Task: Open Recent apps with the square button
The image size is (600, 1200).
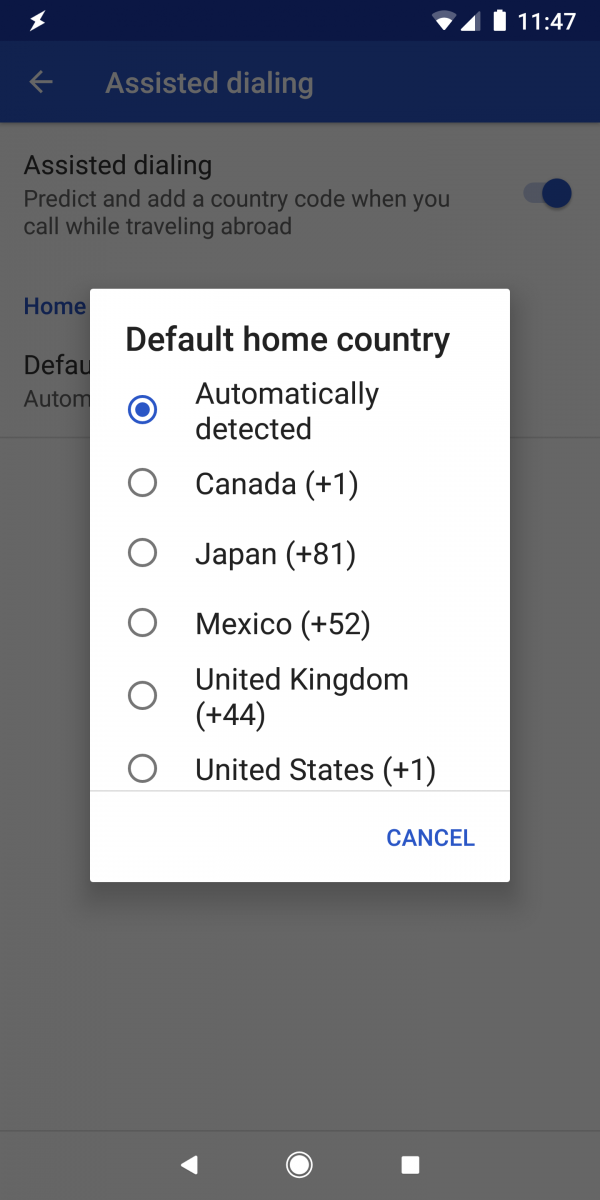Action: [x=409, y=1164]
